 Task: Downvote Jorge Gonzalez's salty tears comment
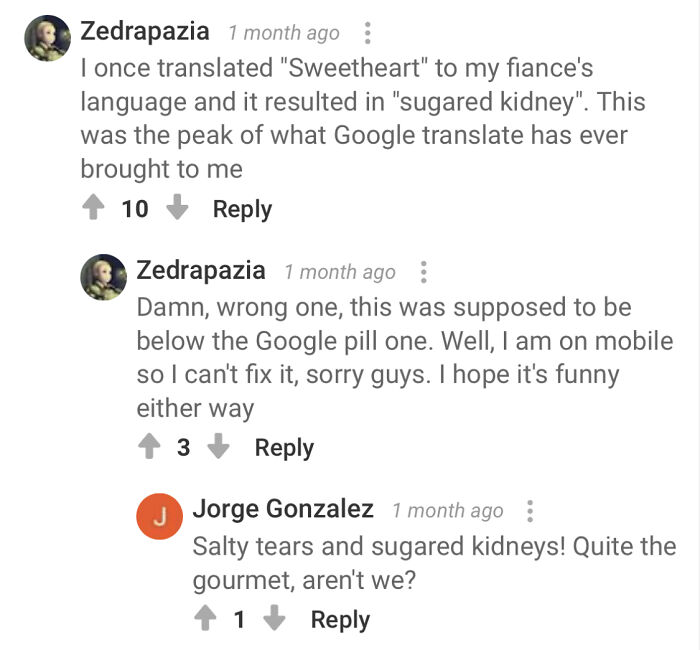(x=275, y=619)
